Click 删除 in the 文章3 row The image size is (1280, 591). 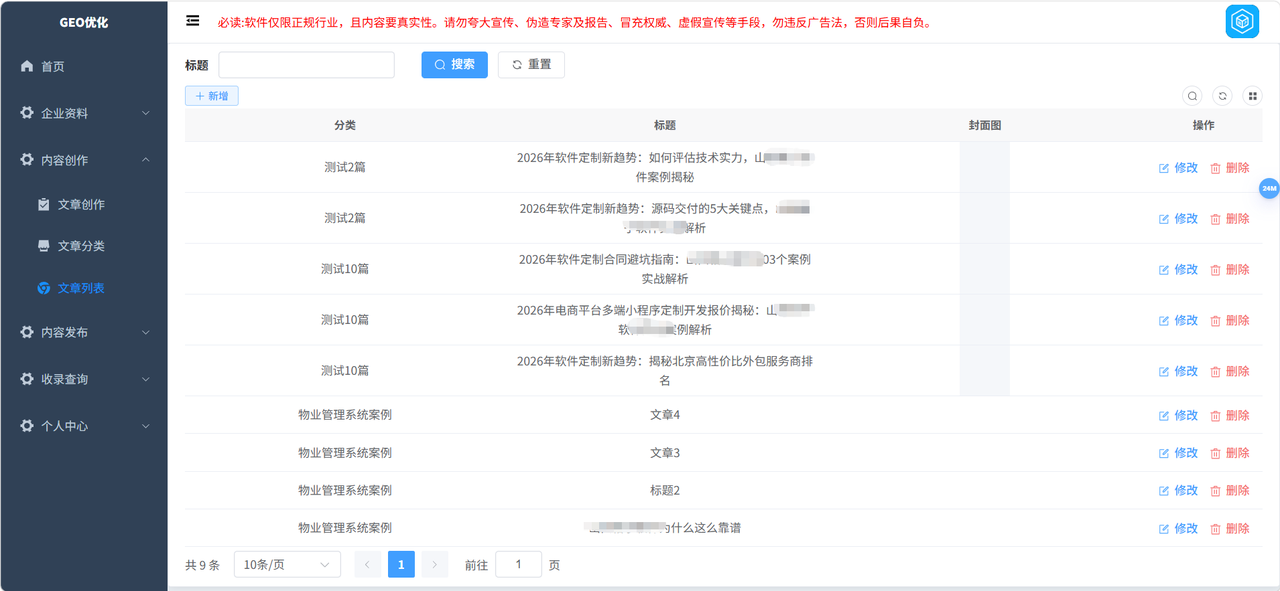click(1230, 453)
